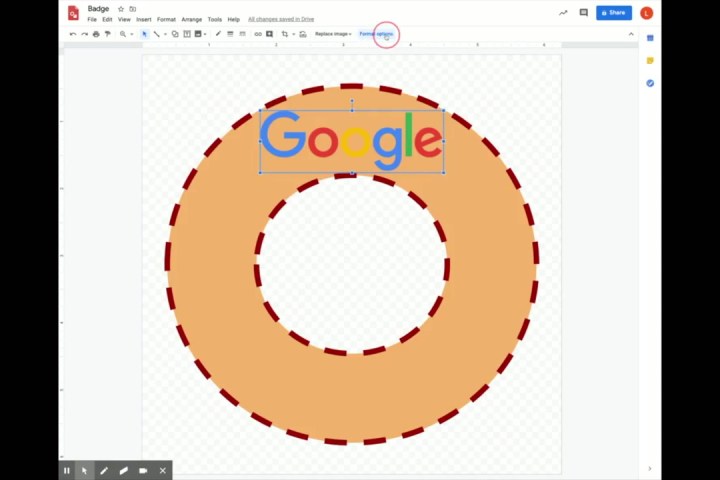Open the Calendar side panel icon
This screenshot has height=480, width=720.
(650, 38)
